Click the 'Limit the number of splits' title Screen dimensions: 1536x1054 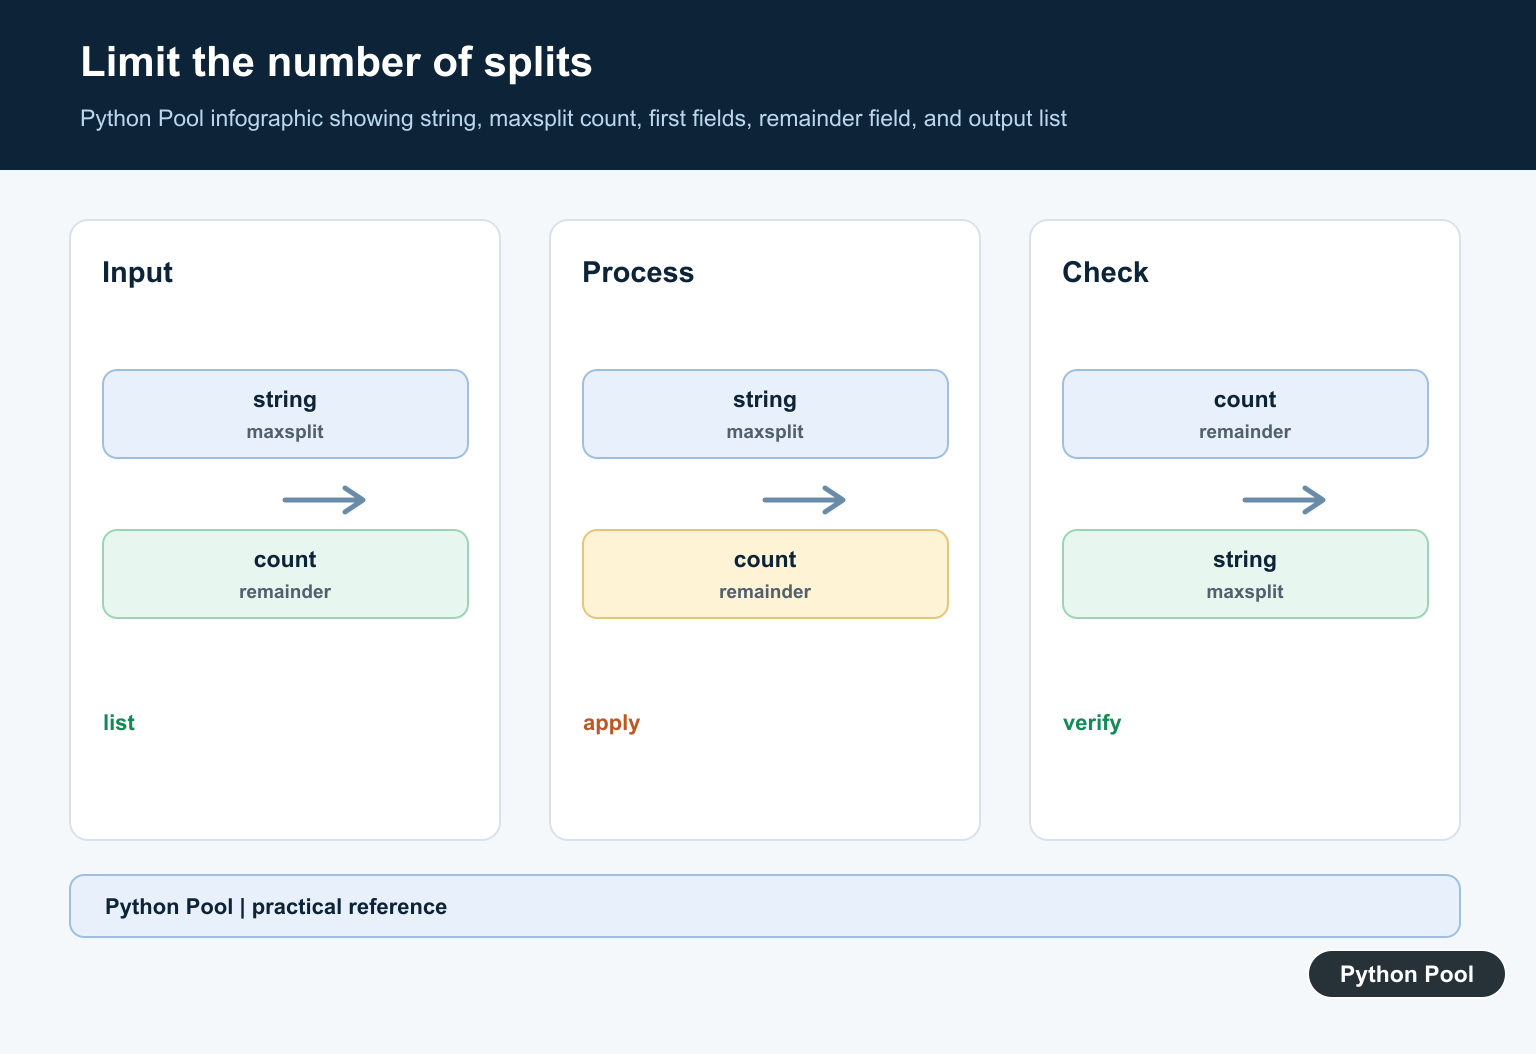pyautogui.click(x=336, y=62)
